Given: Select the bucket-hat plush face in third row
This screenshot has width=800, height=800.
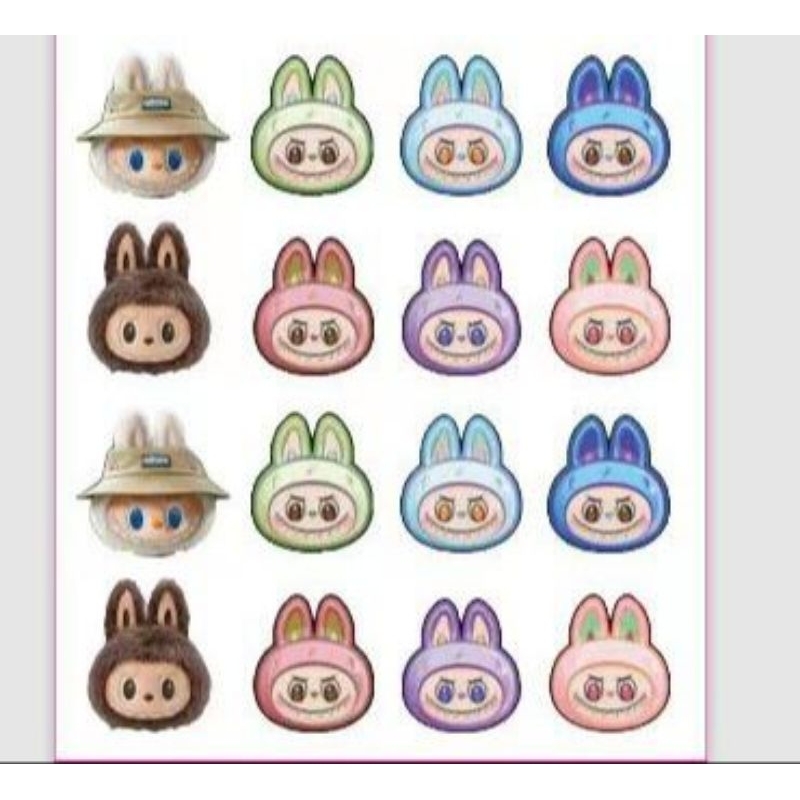Looking at the screenshot, I should click(153, 485).
